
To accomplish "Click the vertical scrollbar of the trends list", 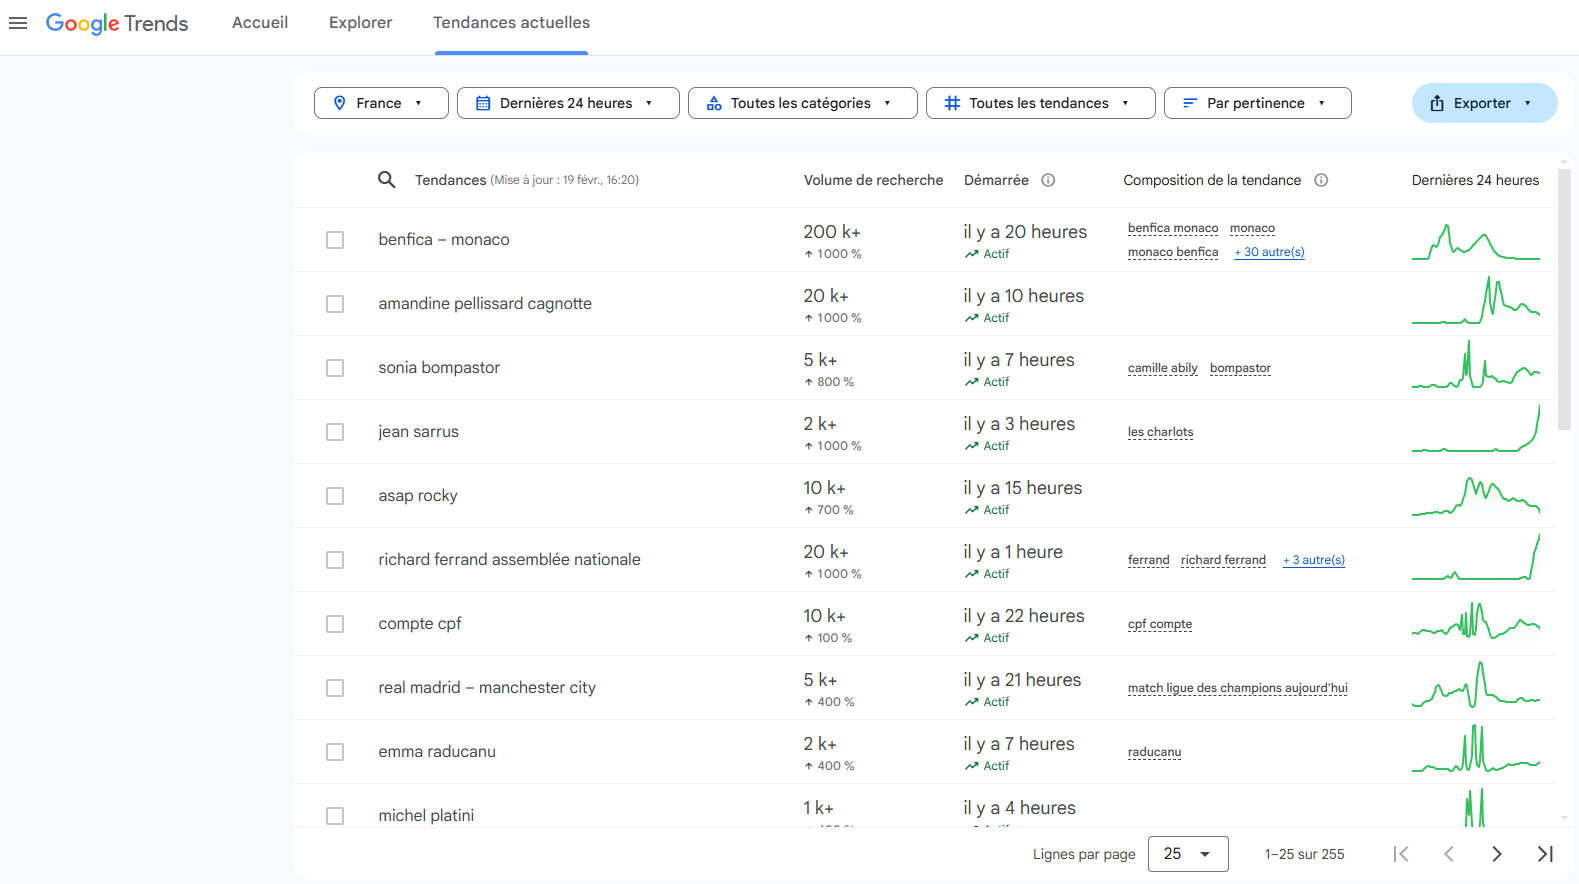I will tap(1564, 300).
